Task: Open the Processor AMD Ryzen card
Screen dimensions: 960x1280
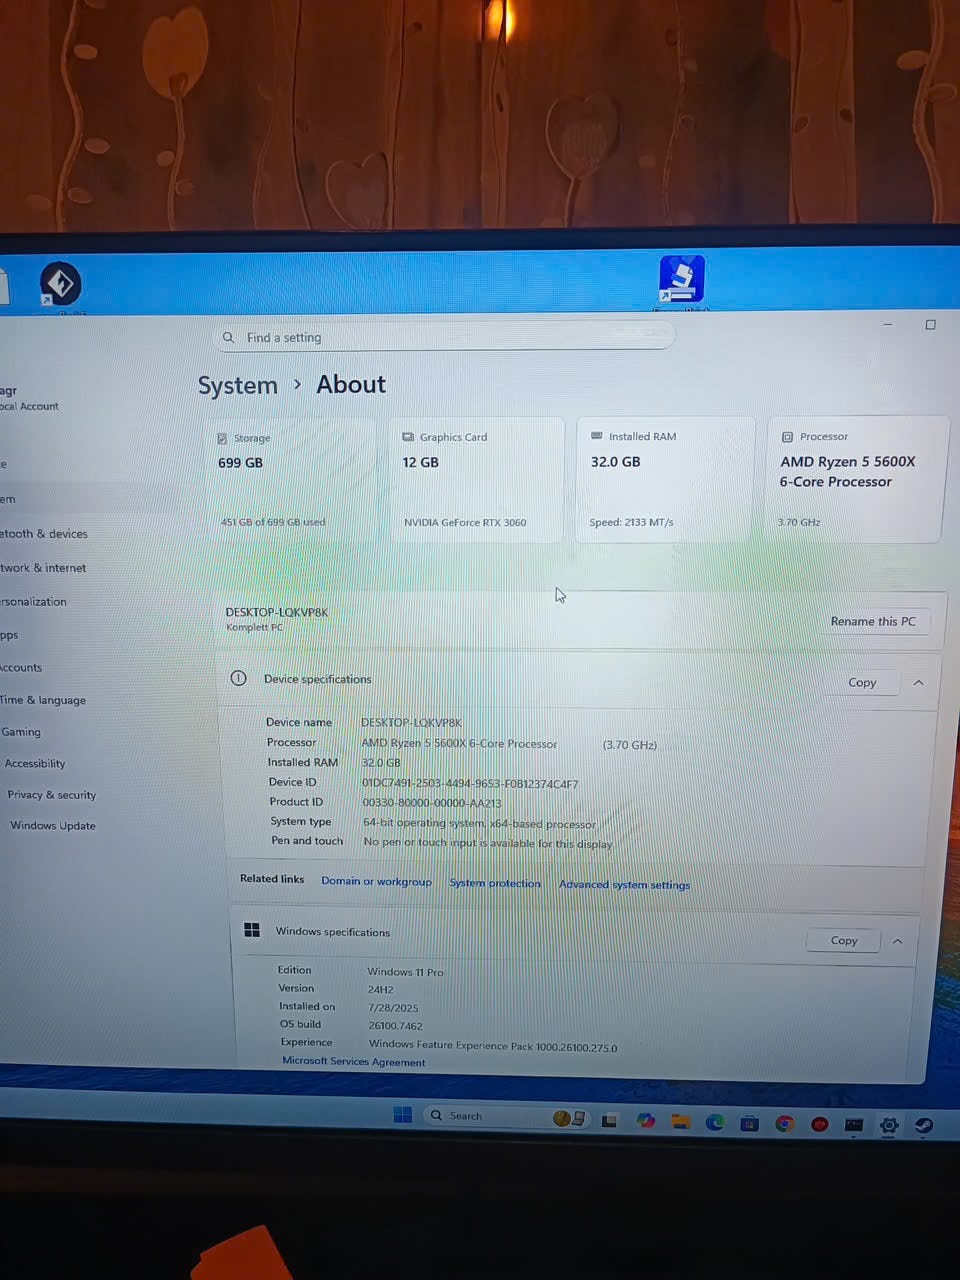Action: click(855, 480)
